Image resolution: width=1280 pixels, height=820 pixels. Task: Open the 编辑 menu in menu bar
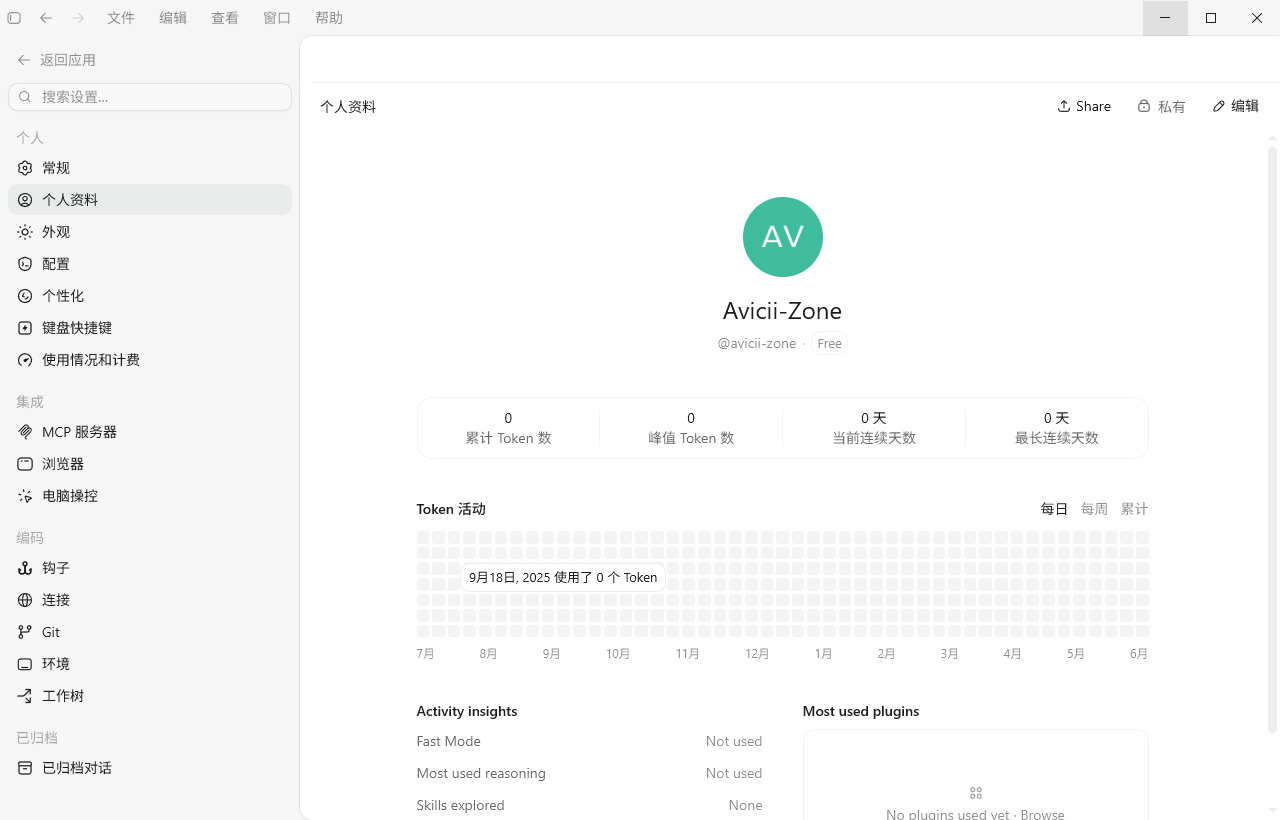point(173,18)
